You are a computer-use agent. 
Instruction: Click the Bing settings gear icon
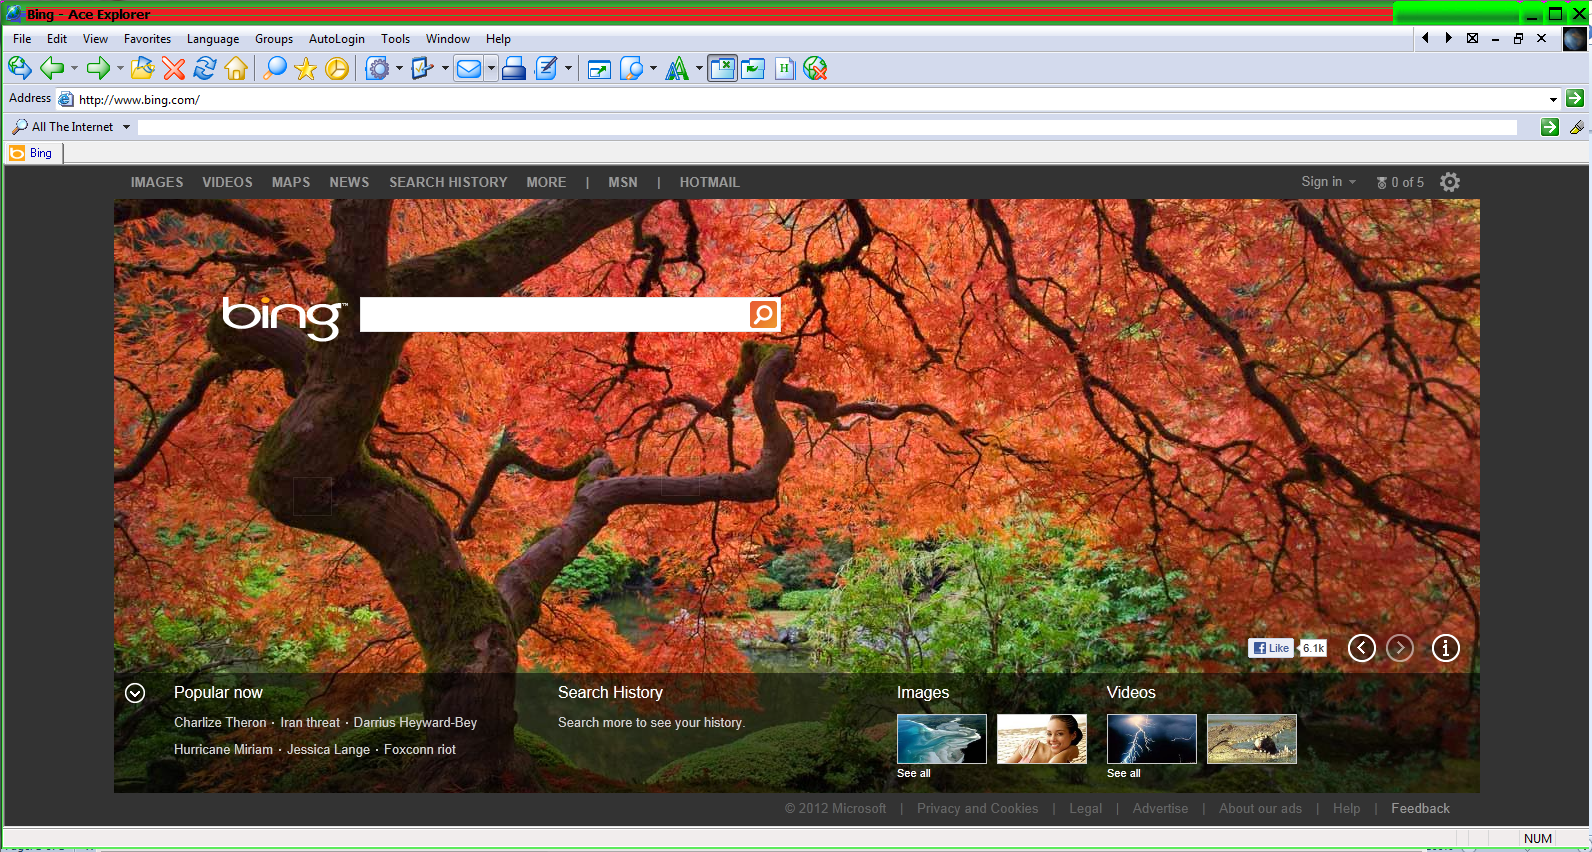[x=1450, y=182]
